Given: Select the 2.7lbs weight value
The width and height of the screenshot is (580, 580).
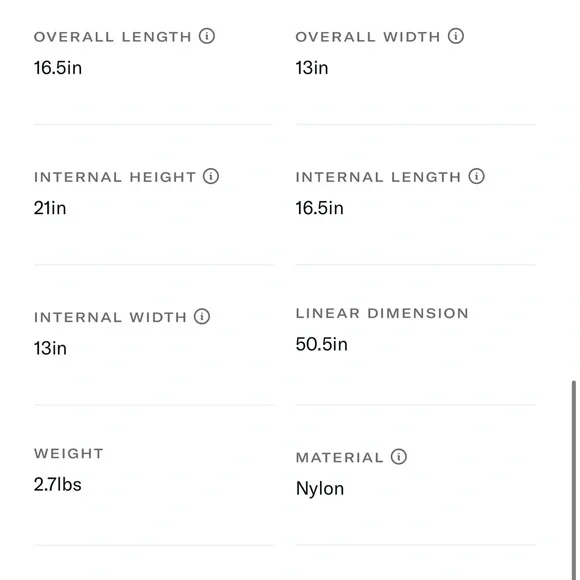Looking at the screenshot, I should 58,484.
